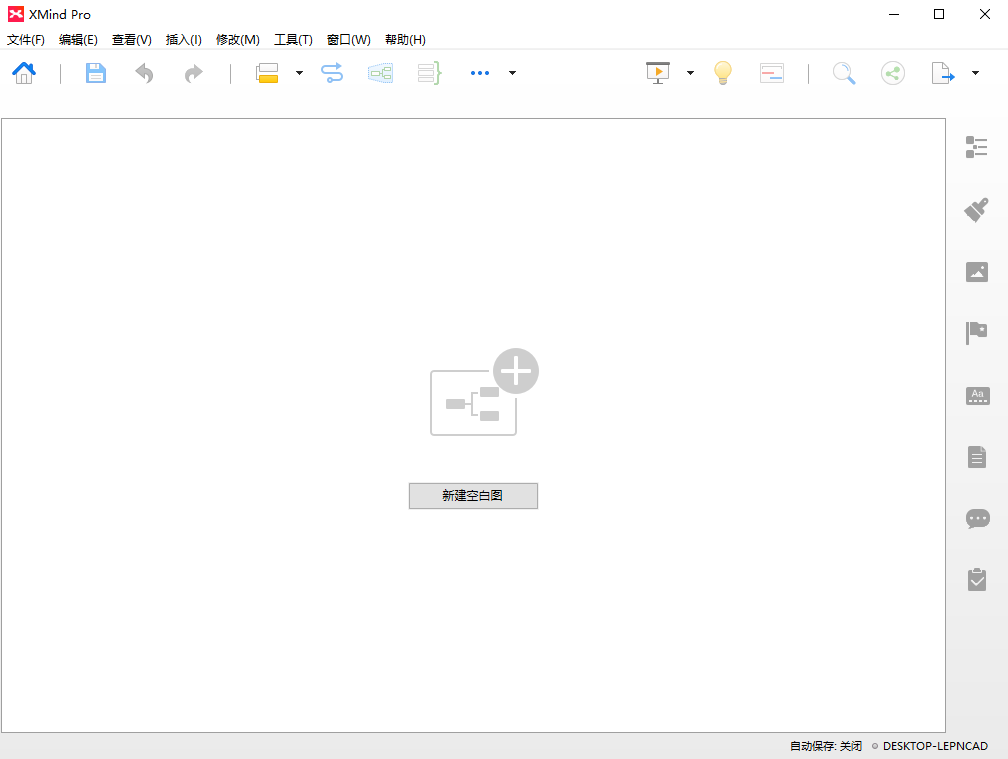Start presentation mode

[658, 73]
